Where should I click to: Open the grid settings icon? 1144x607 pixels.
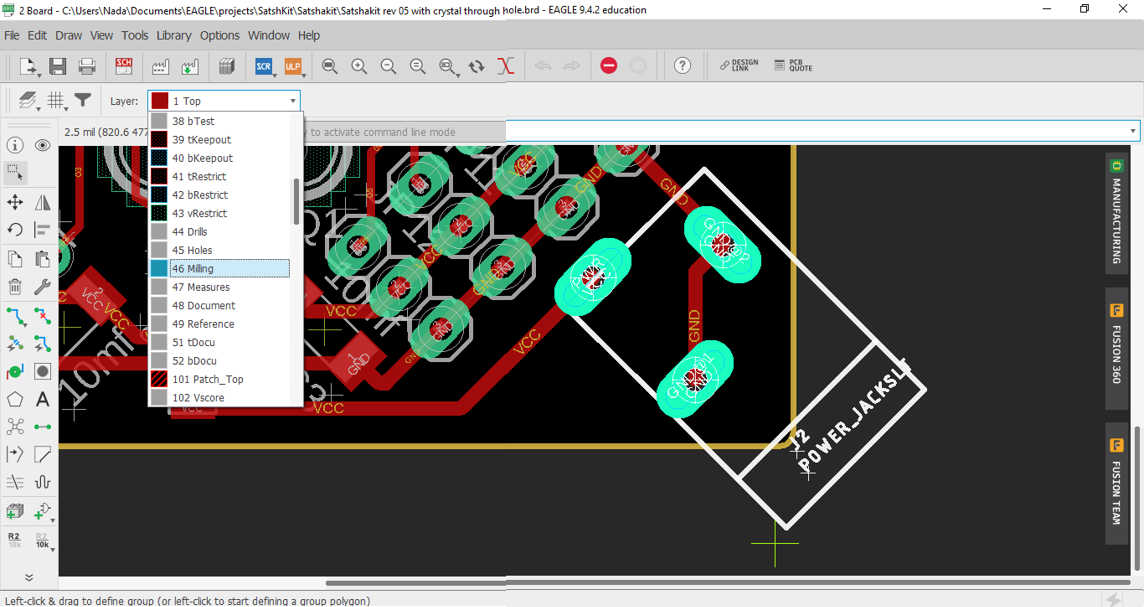(x=57, y=101)
